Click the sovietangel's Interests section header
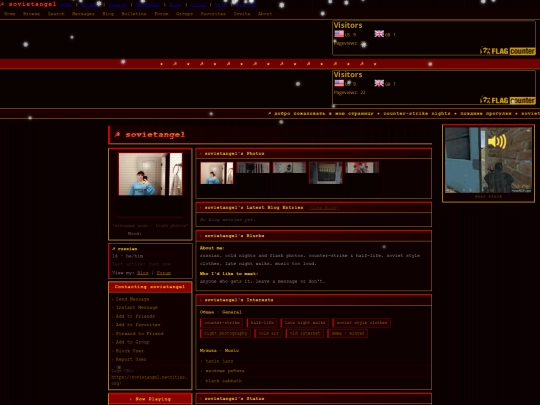 click(314, 300)
